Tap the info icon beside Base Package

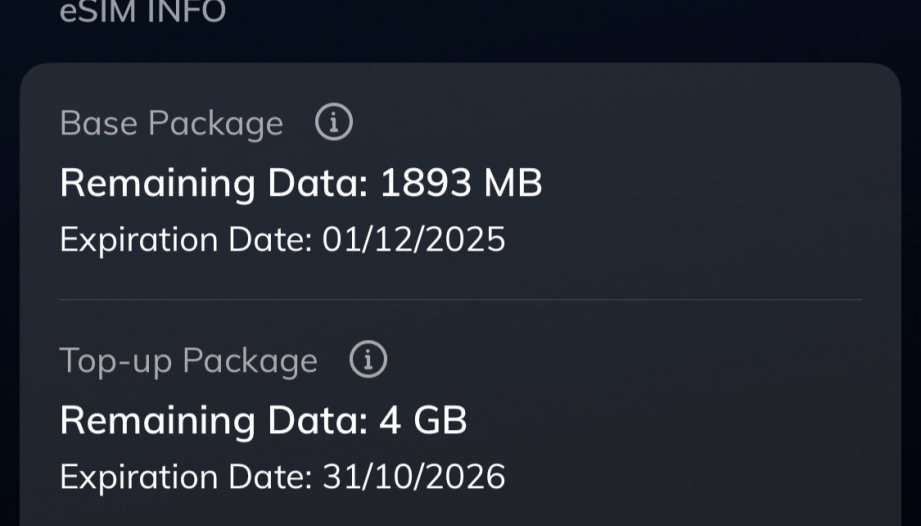point(334,123)
